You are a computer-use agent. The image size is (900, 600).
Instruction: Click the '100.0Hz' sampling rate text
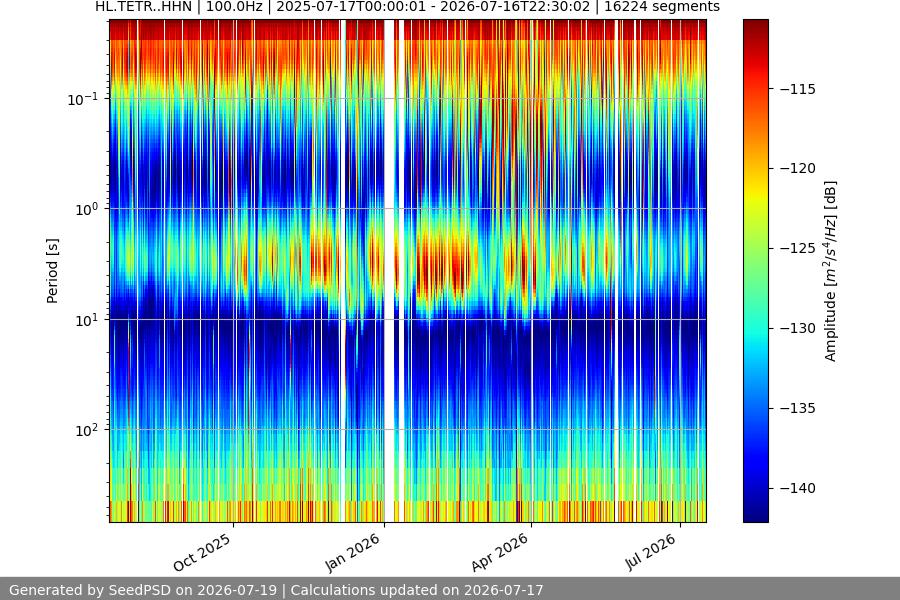coord(234,7)
